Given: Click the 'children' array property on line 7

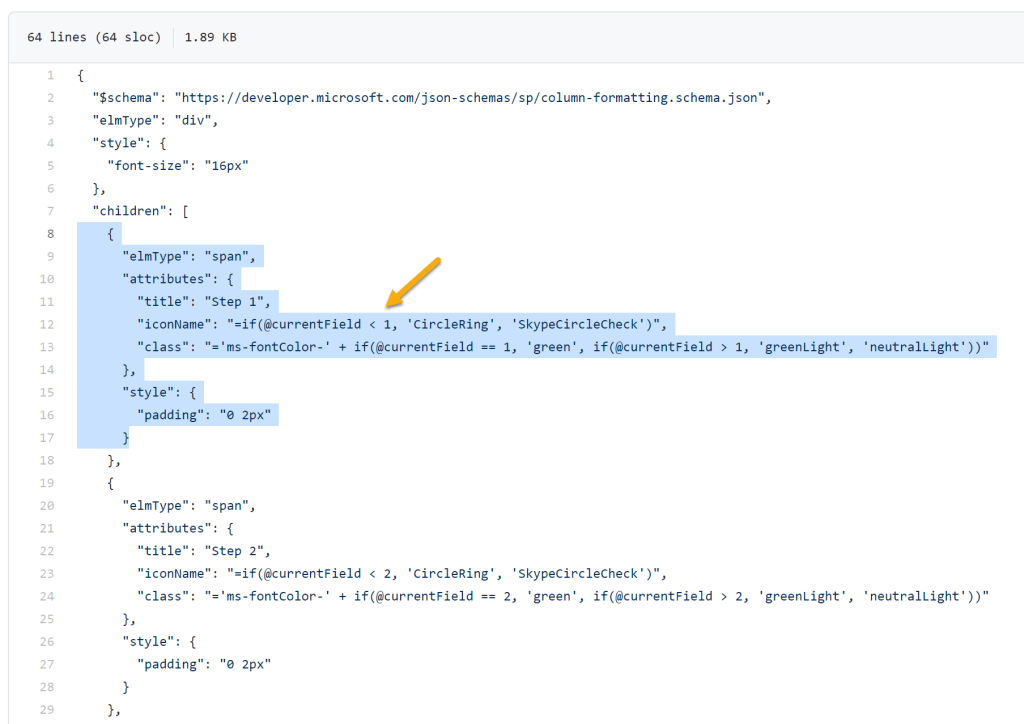Looking at the screenshot, I should coord(121,210).
